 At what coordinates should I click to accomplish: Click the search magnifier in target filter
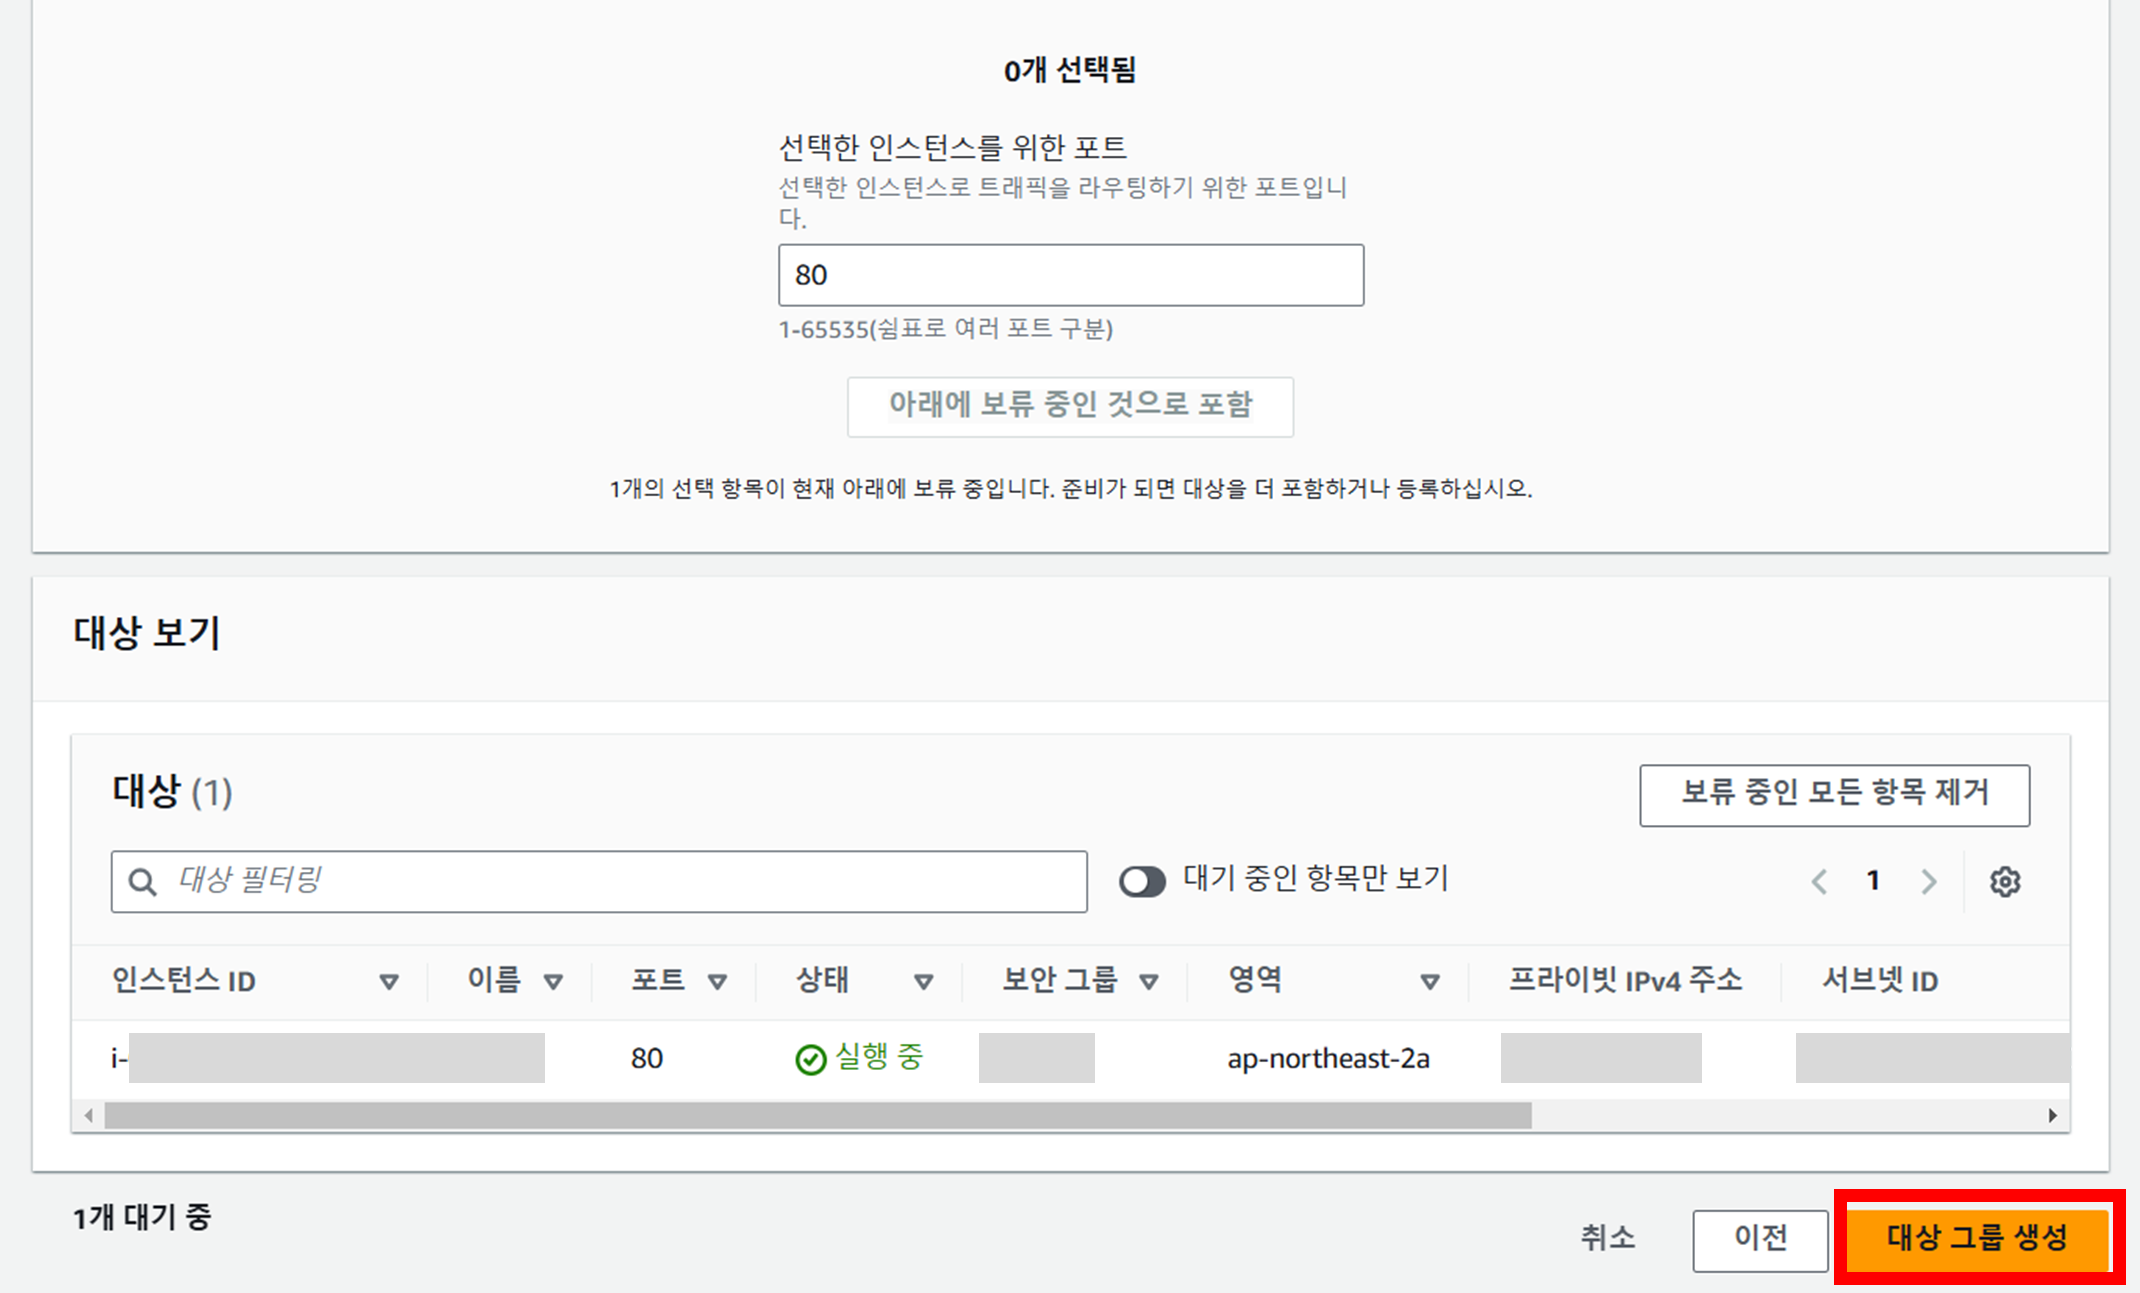pos(143,882)
